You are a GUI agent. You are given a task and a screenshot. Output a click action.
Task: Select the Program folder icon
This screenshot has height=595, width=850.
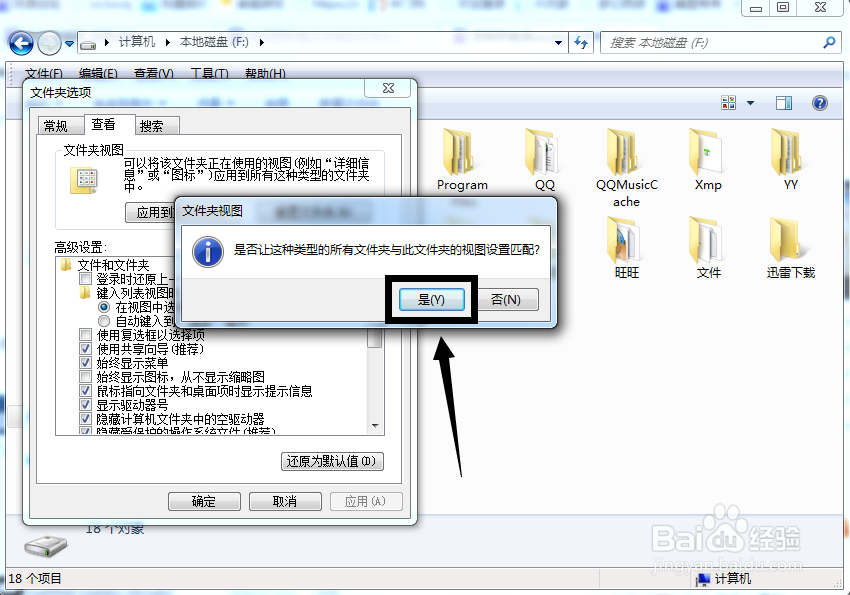458,152
